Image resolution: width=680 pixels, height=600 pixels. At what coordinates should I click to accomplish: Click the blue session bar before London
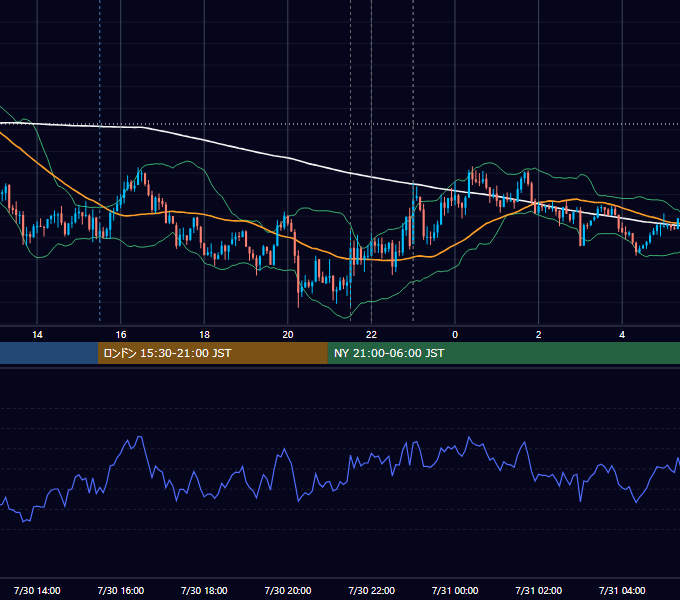pos(49,353)
